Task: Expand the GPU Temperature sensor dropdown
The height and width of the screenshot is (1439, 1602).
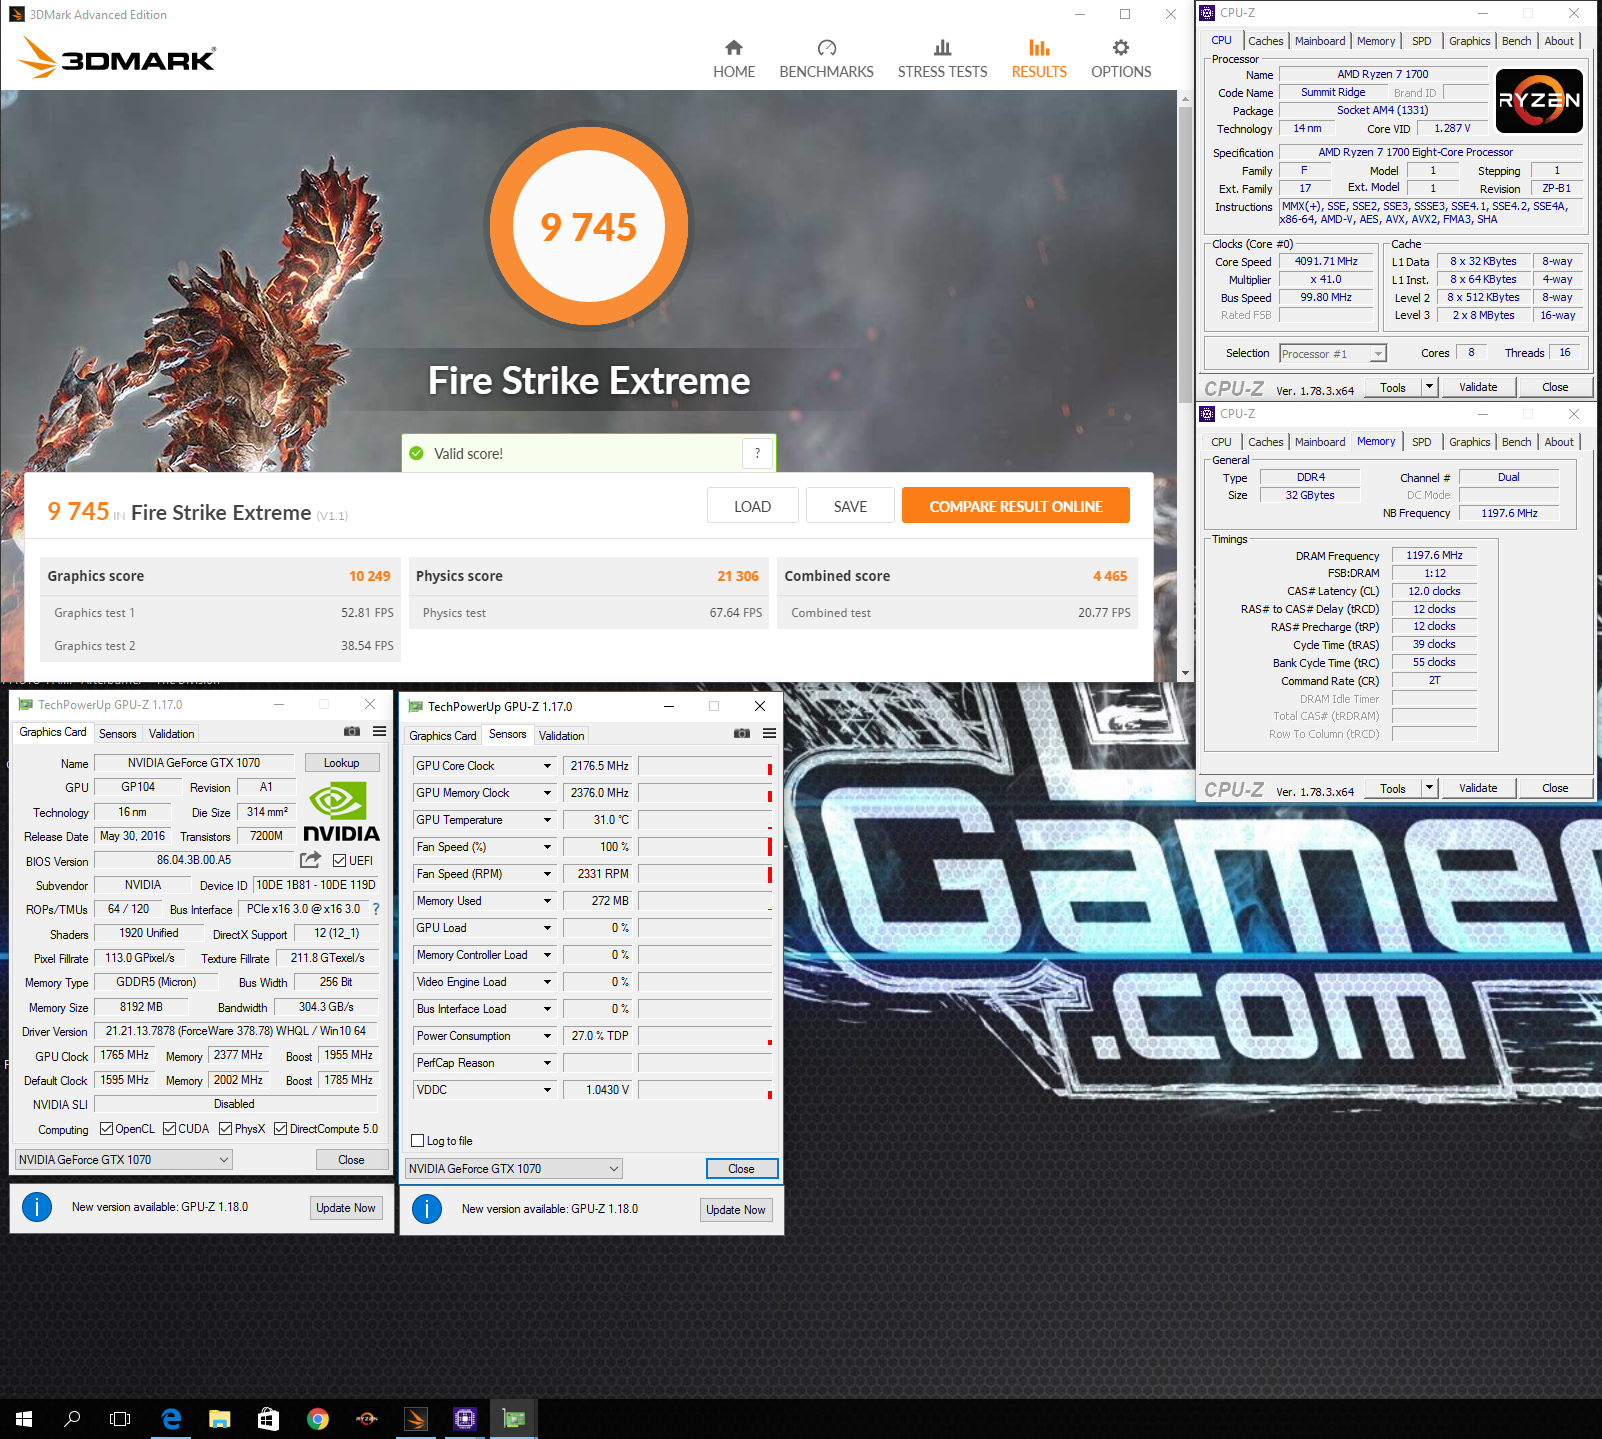Action: pyautogui.click(x=547, y=820)
